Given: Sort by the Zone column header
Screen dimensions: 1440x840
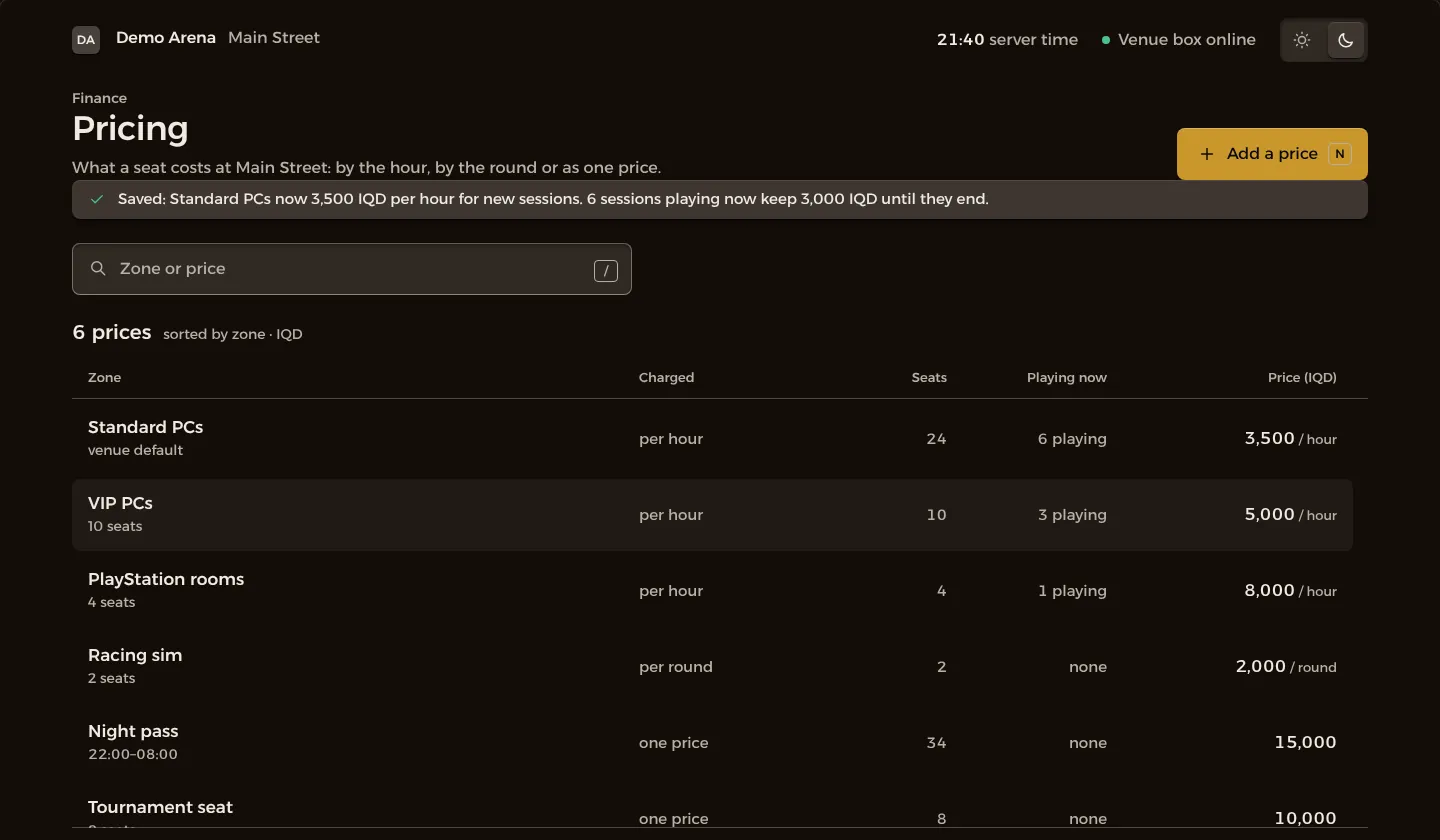Looking at the screenshot, I should pyautogui.click(x=104, y=377).
